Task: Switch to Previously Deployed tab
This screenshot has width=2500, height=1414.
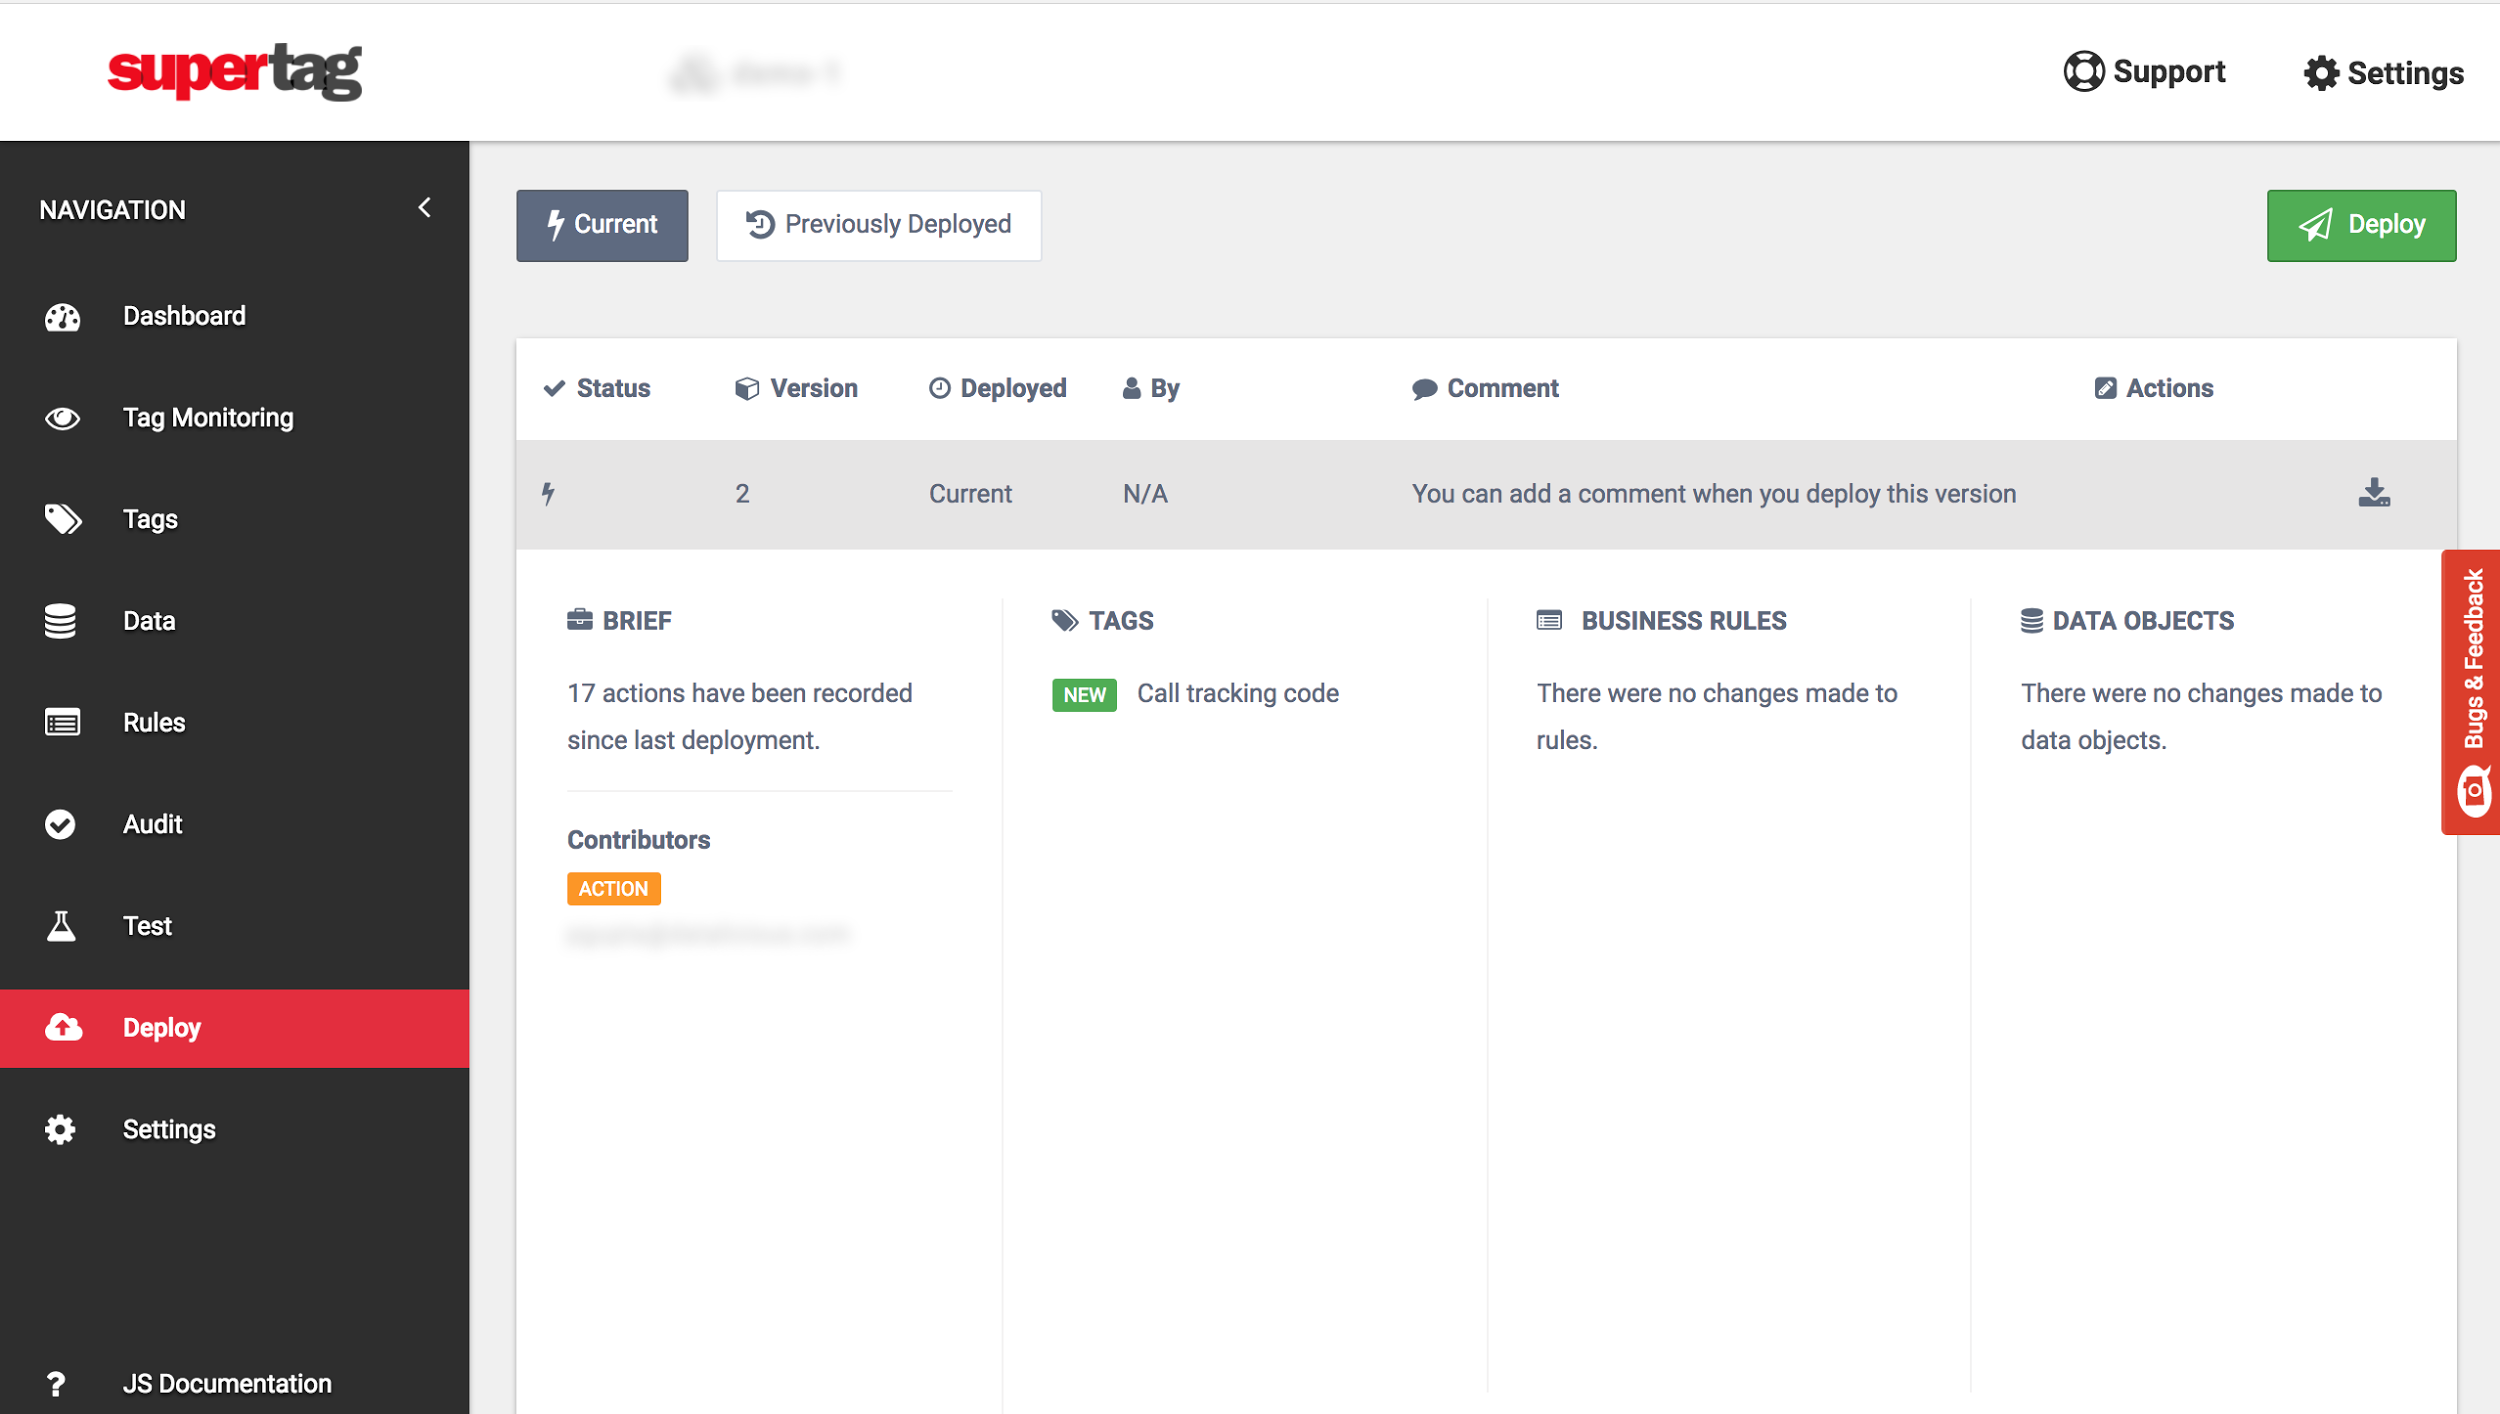Action: (879, 225)
